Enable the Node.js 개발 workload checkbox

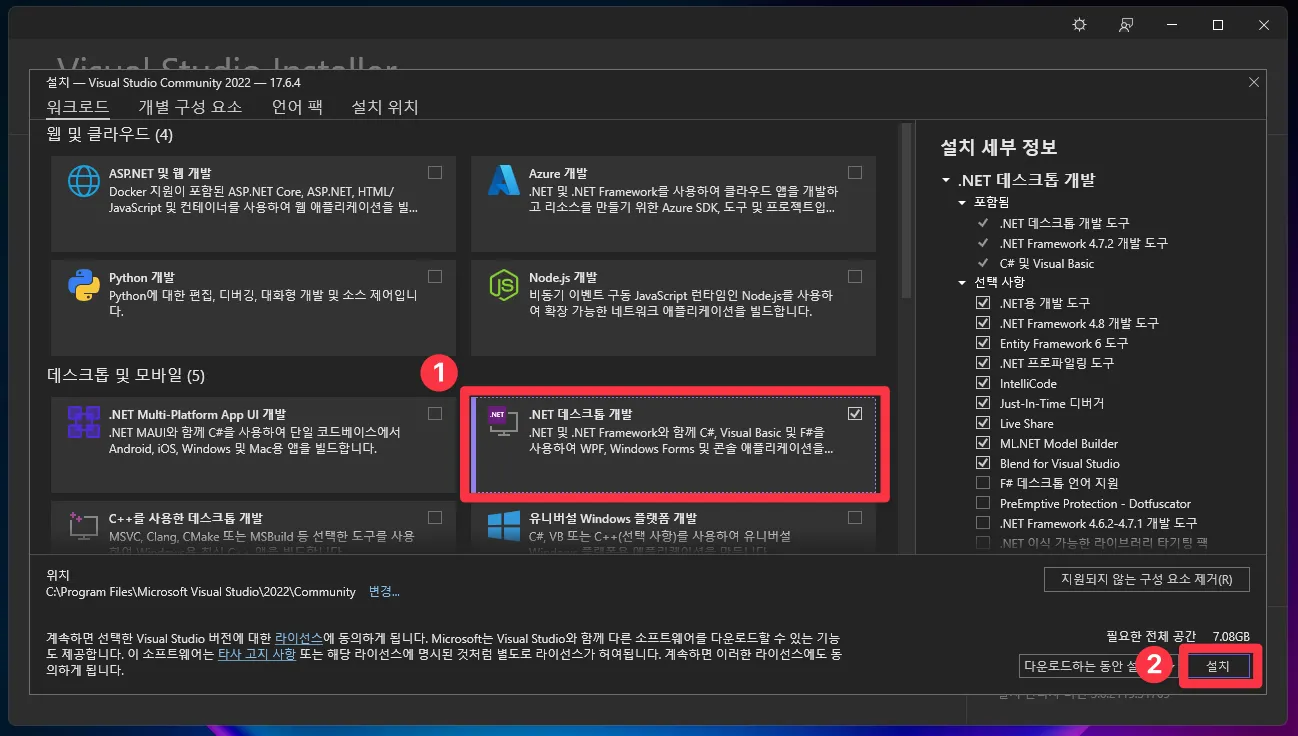[855, 276]
